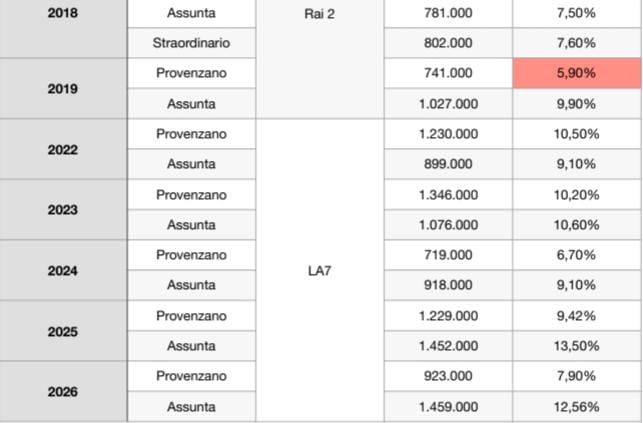Select the 802.000 viewers cell
Image resolution: width=643 pixels, height=423 pixels.
point(448,43)
